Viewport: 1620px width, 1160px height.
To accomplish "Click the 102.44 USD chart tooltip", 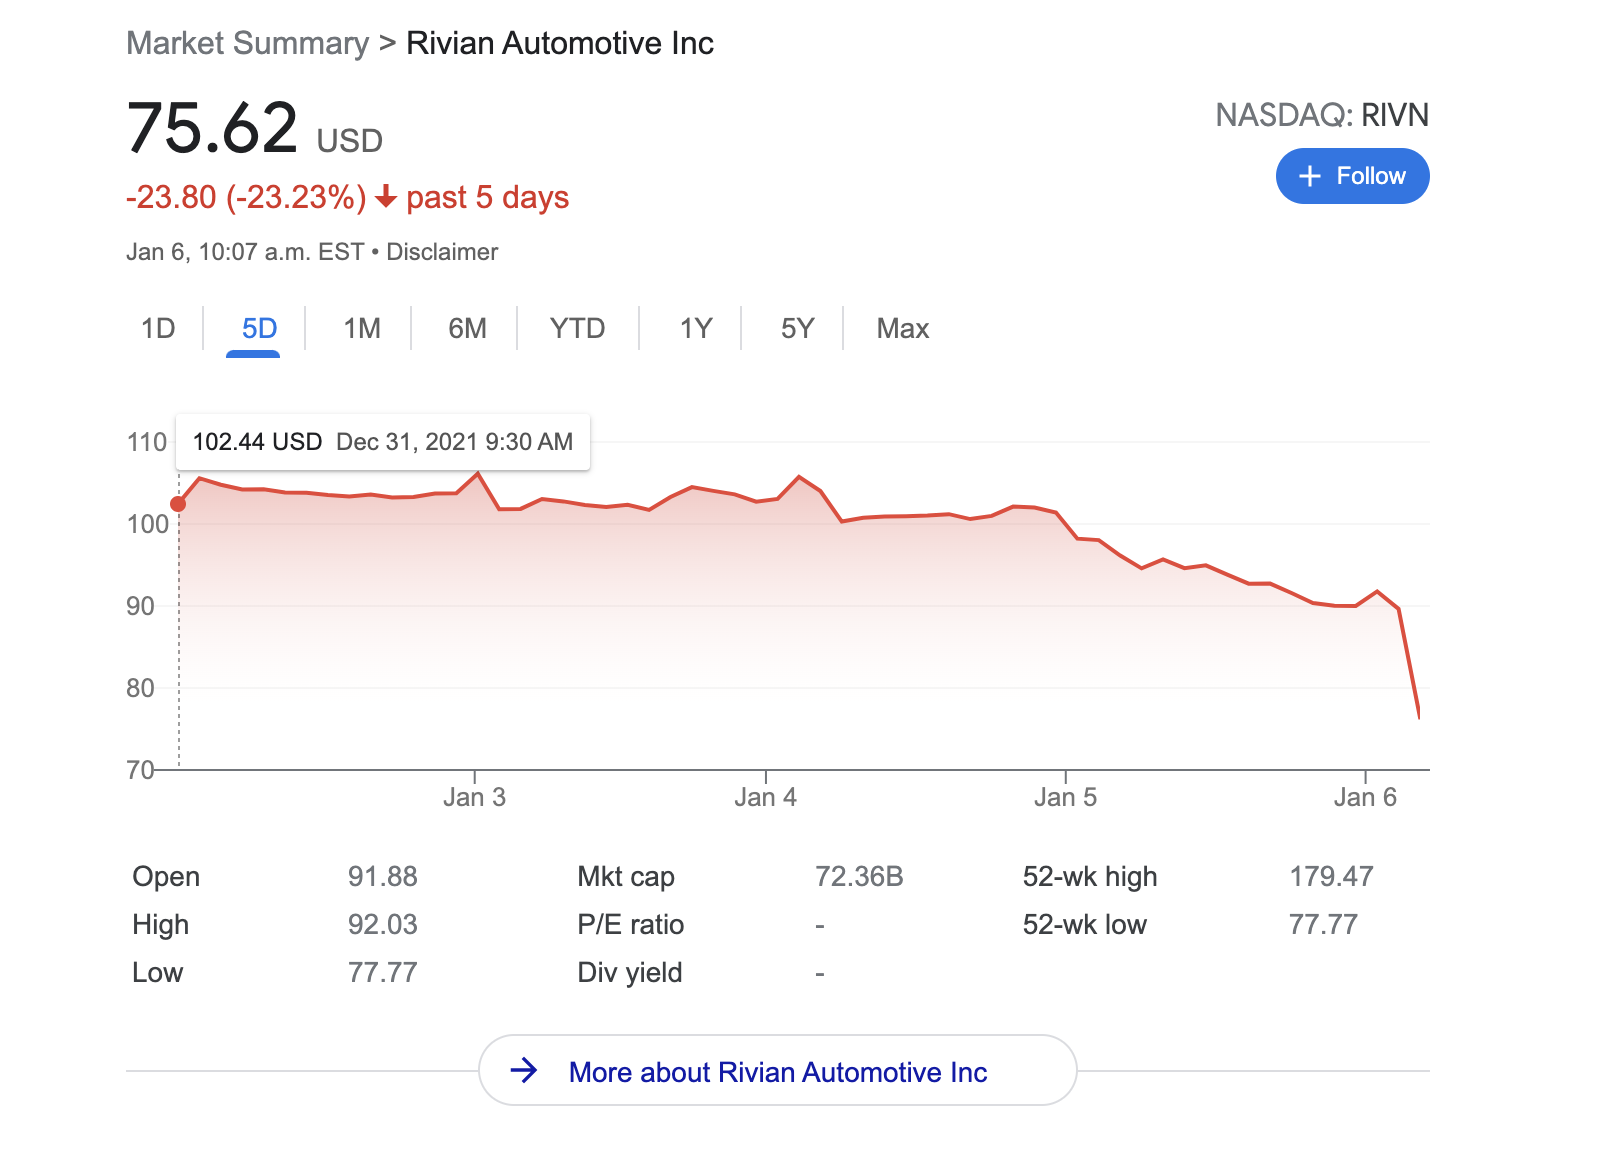I will click(x=383, y=442).
